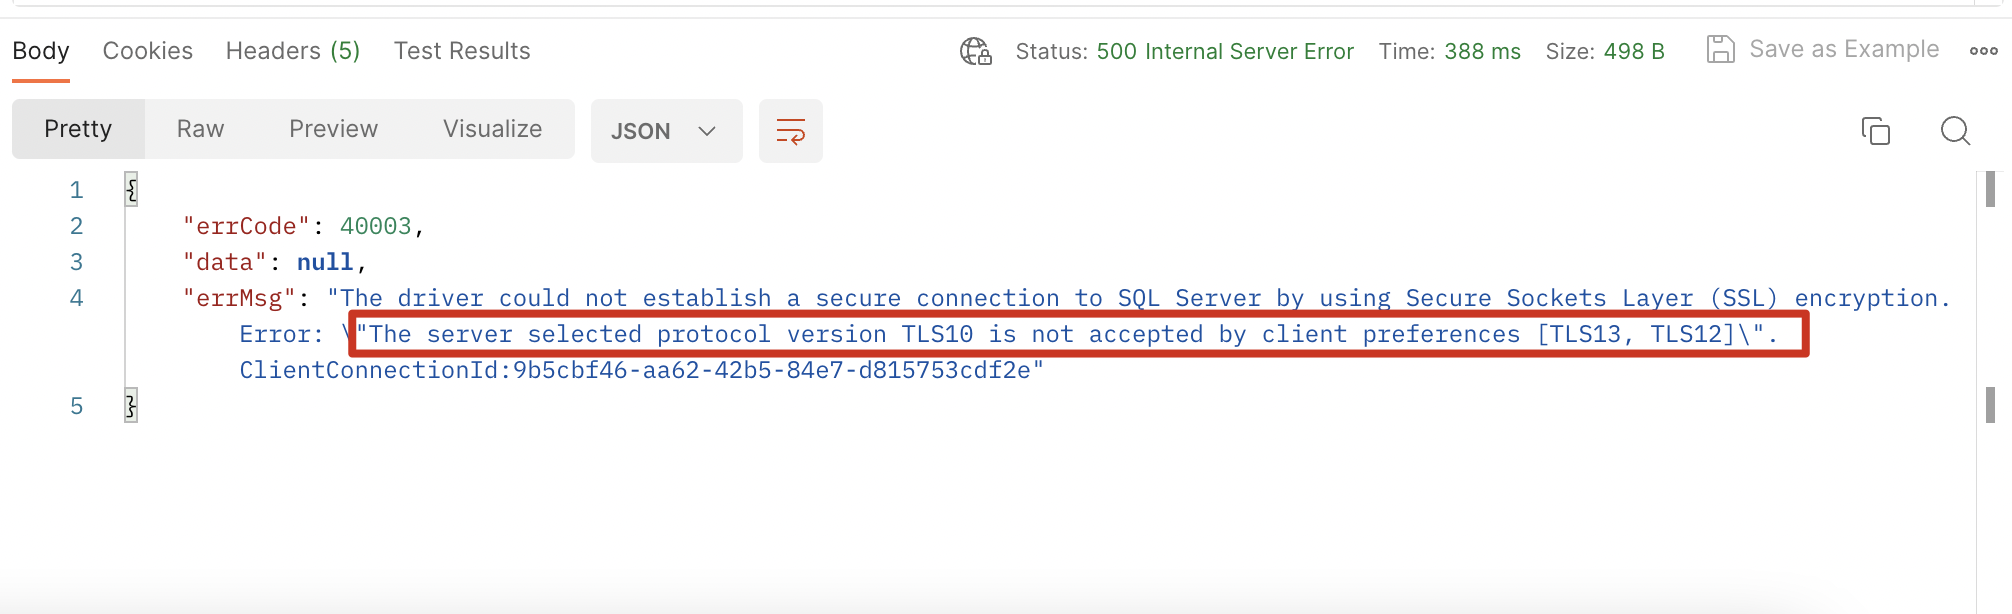This screenshot has height=614, width=2012.
Task: Switch to the Cookies tab
Action: pos(148,51)
